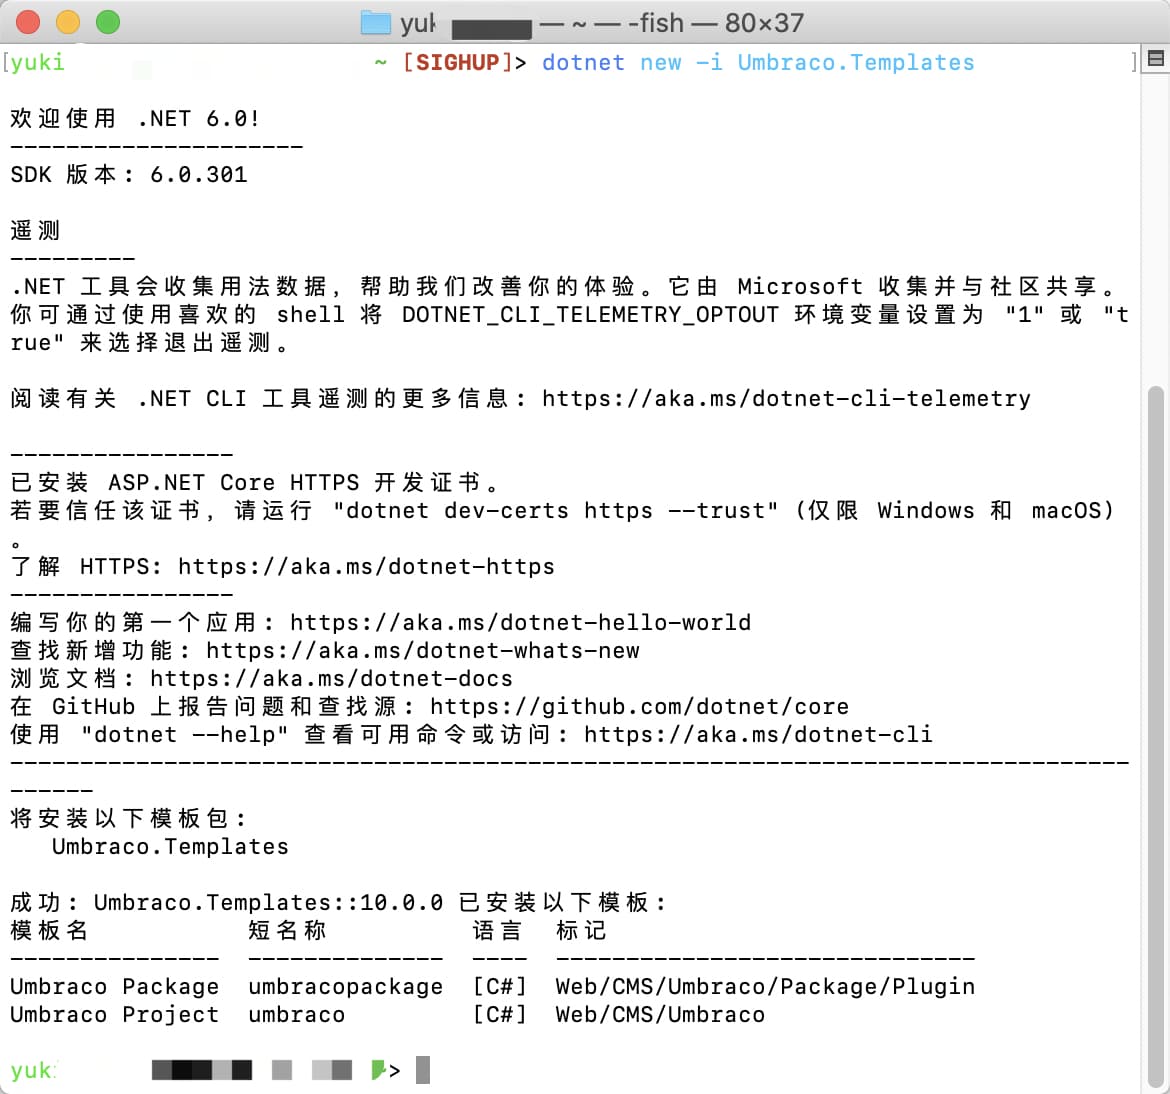Click indented 'Umbraco.Templates' package name

170,846
